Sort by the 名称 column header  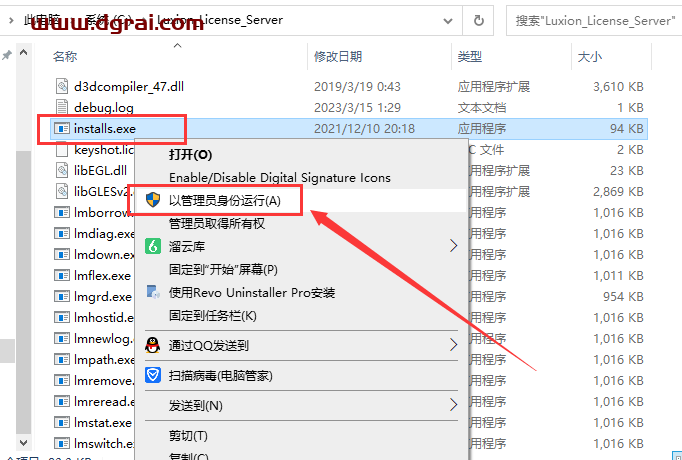tap(65, 57)
